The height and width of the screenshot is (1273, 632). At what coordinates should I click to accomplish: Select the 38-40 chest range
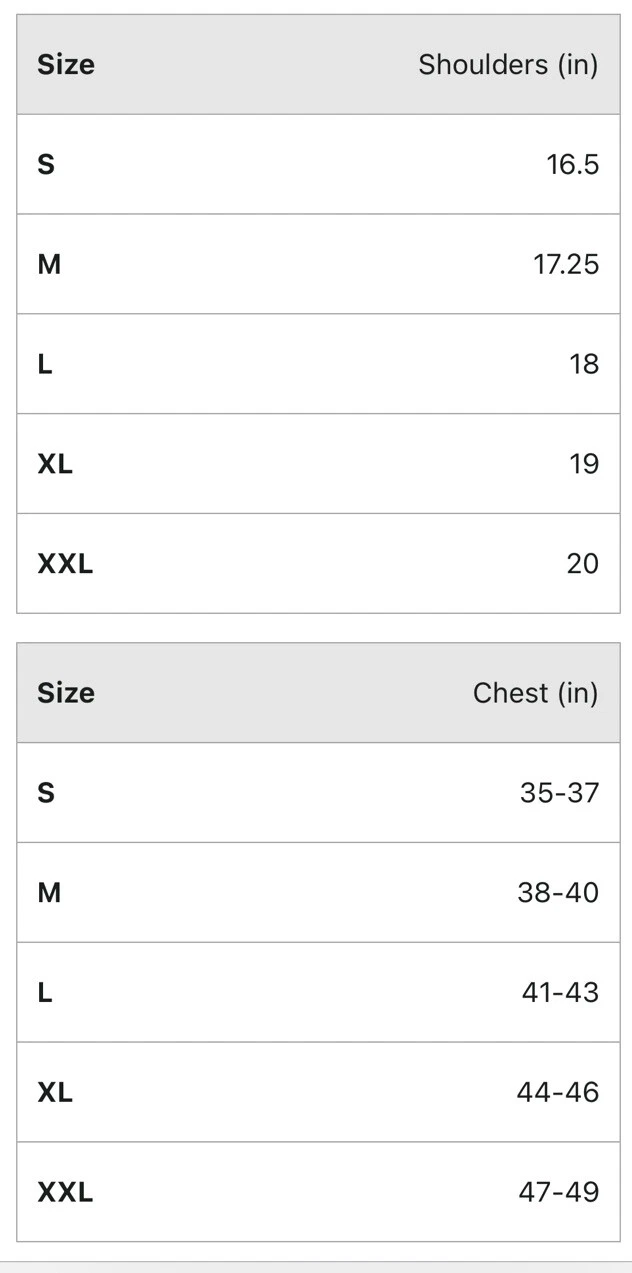558,892
